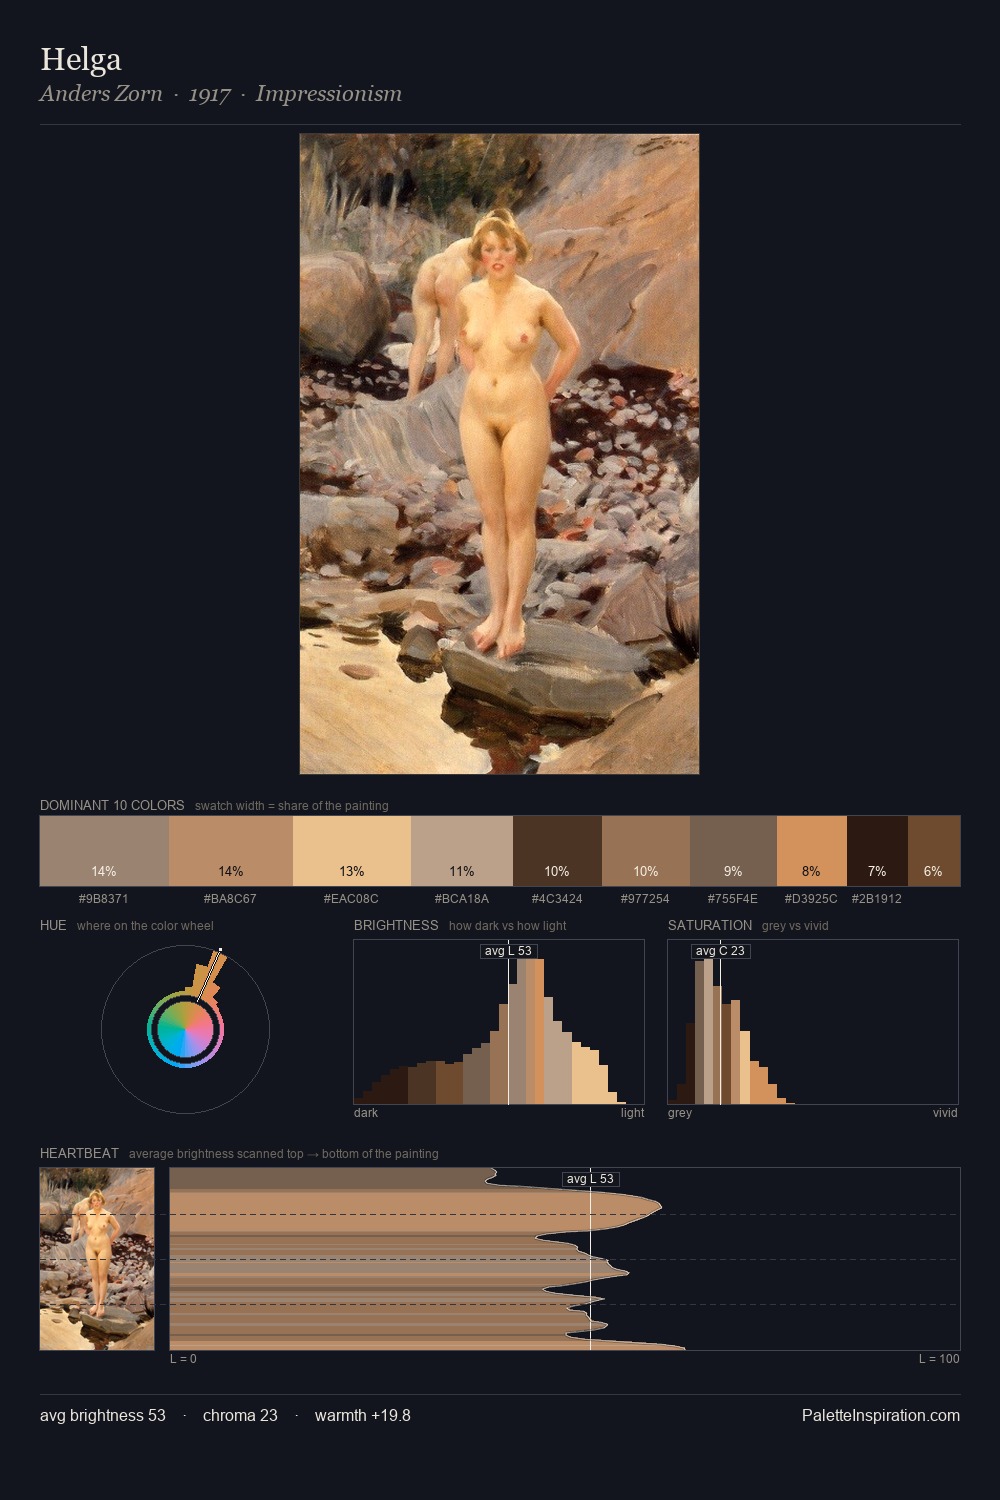Click the heartbeat brightness profile chart
Image resolution: width=1000 pixels, height=1500 pixels.
point(565,1259)
